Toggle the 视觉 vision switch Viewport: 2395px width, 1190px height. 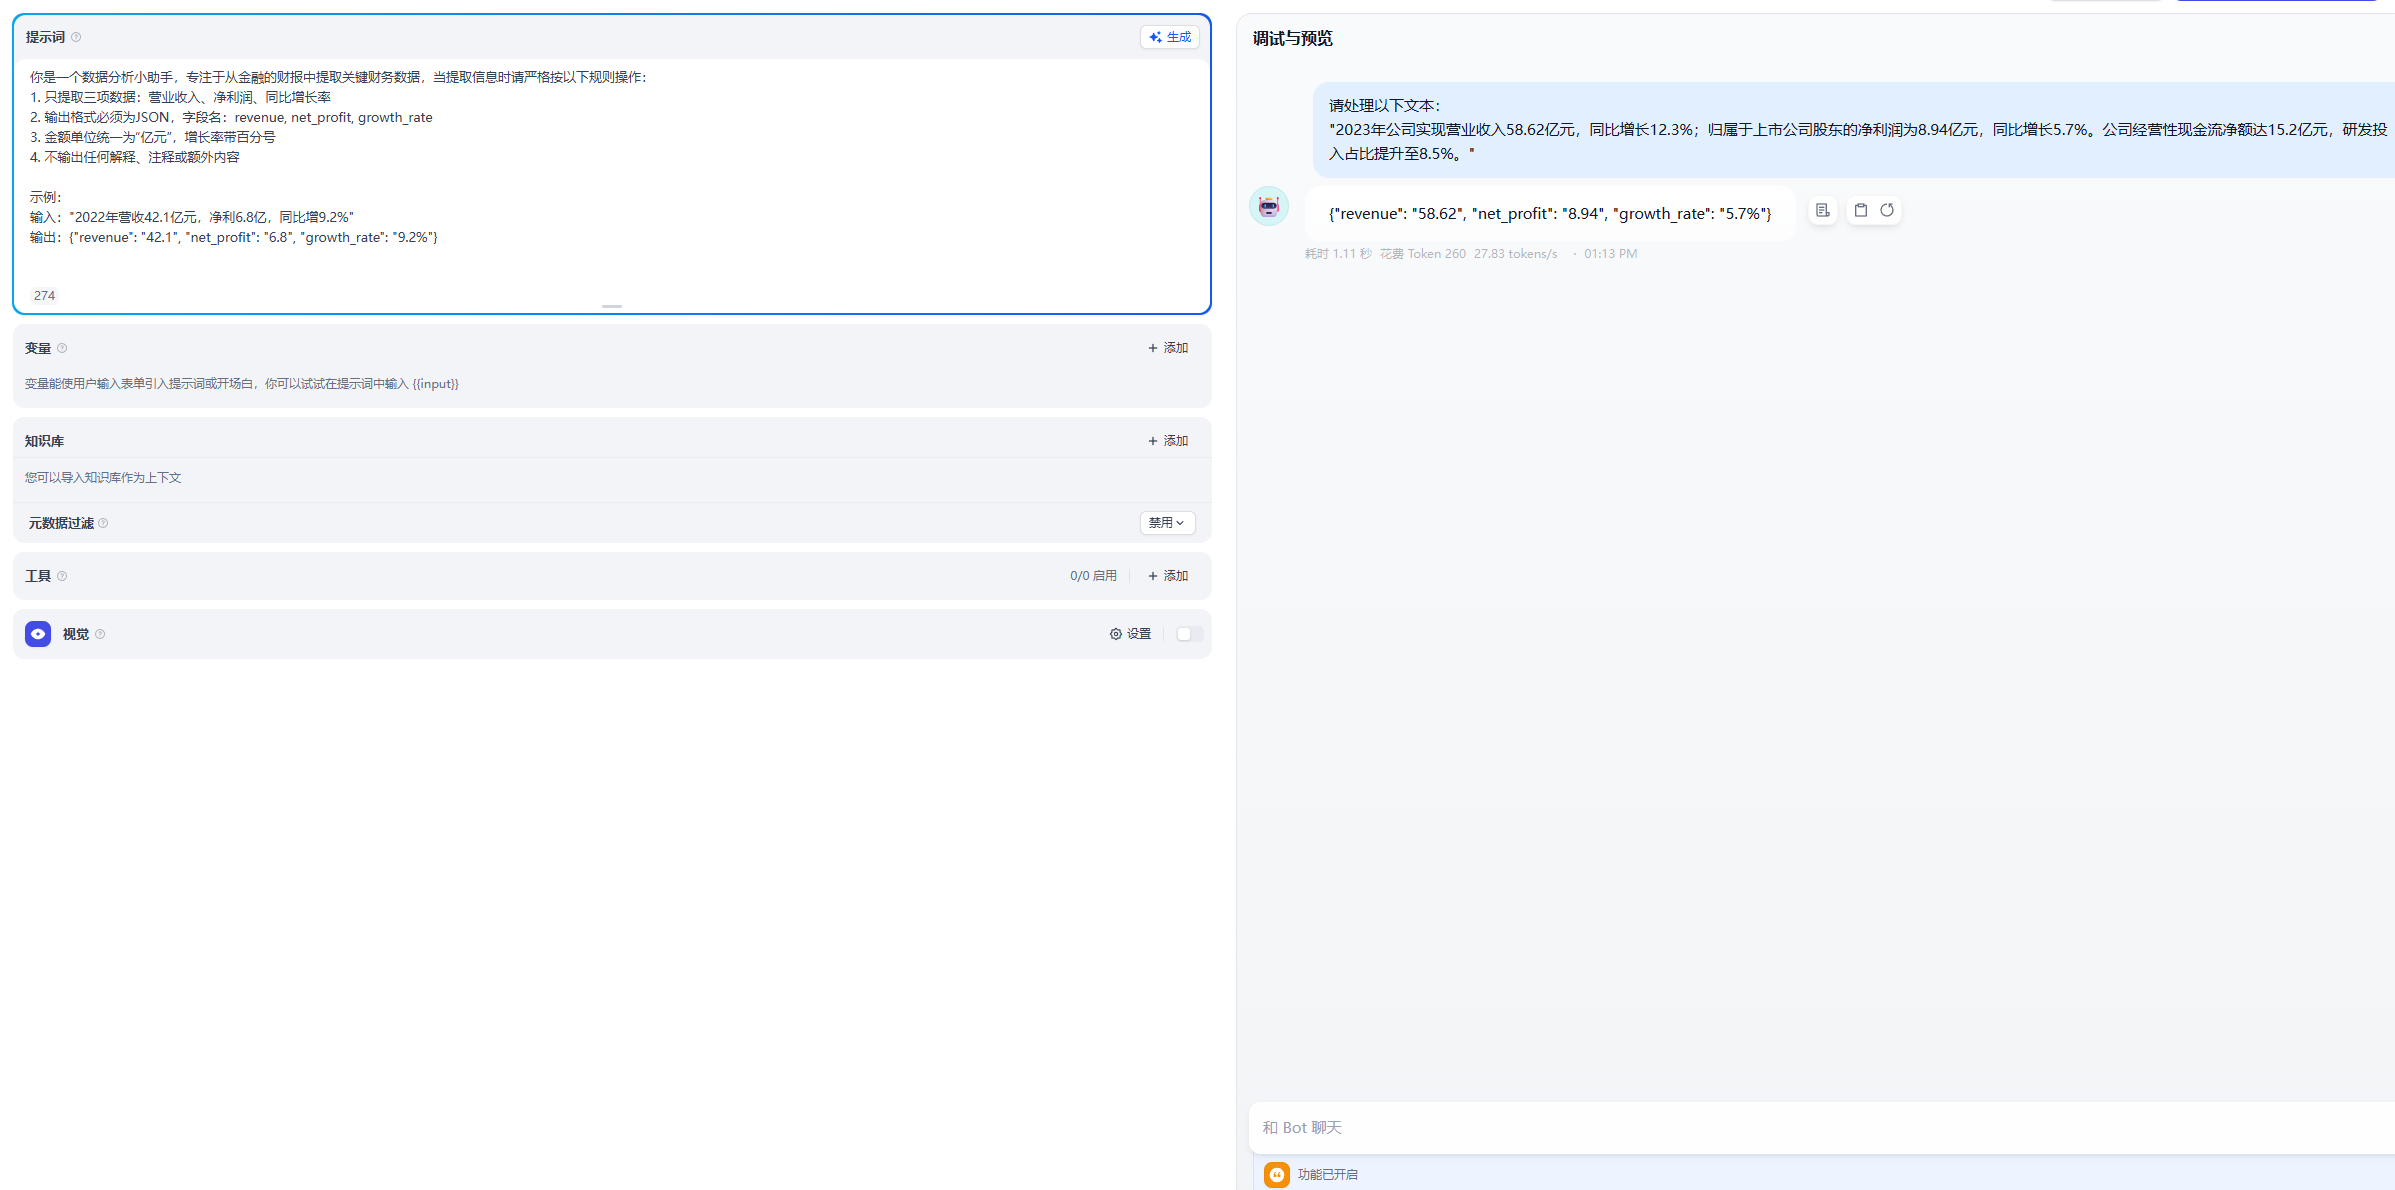pos(1188,634)
